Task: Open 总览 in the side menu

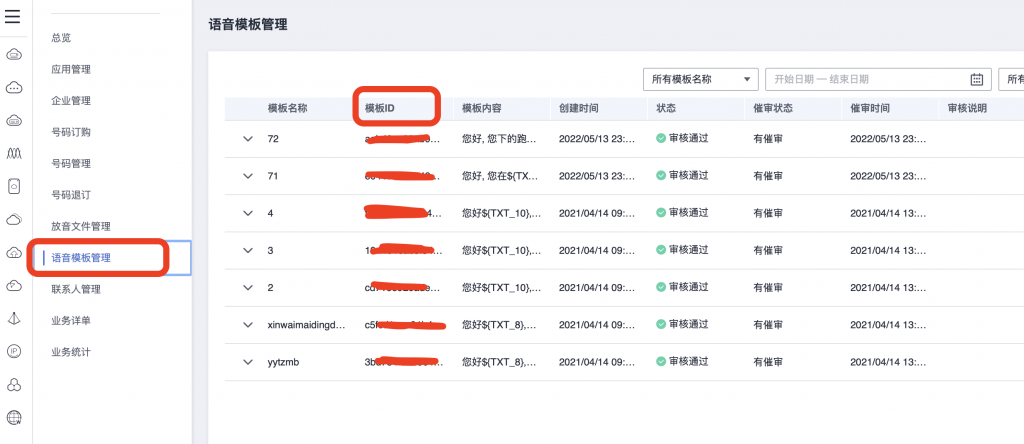Action: tap(61, 38)
